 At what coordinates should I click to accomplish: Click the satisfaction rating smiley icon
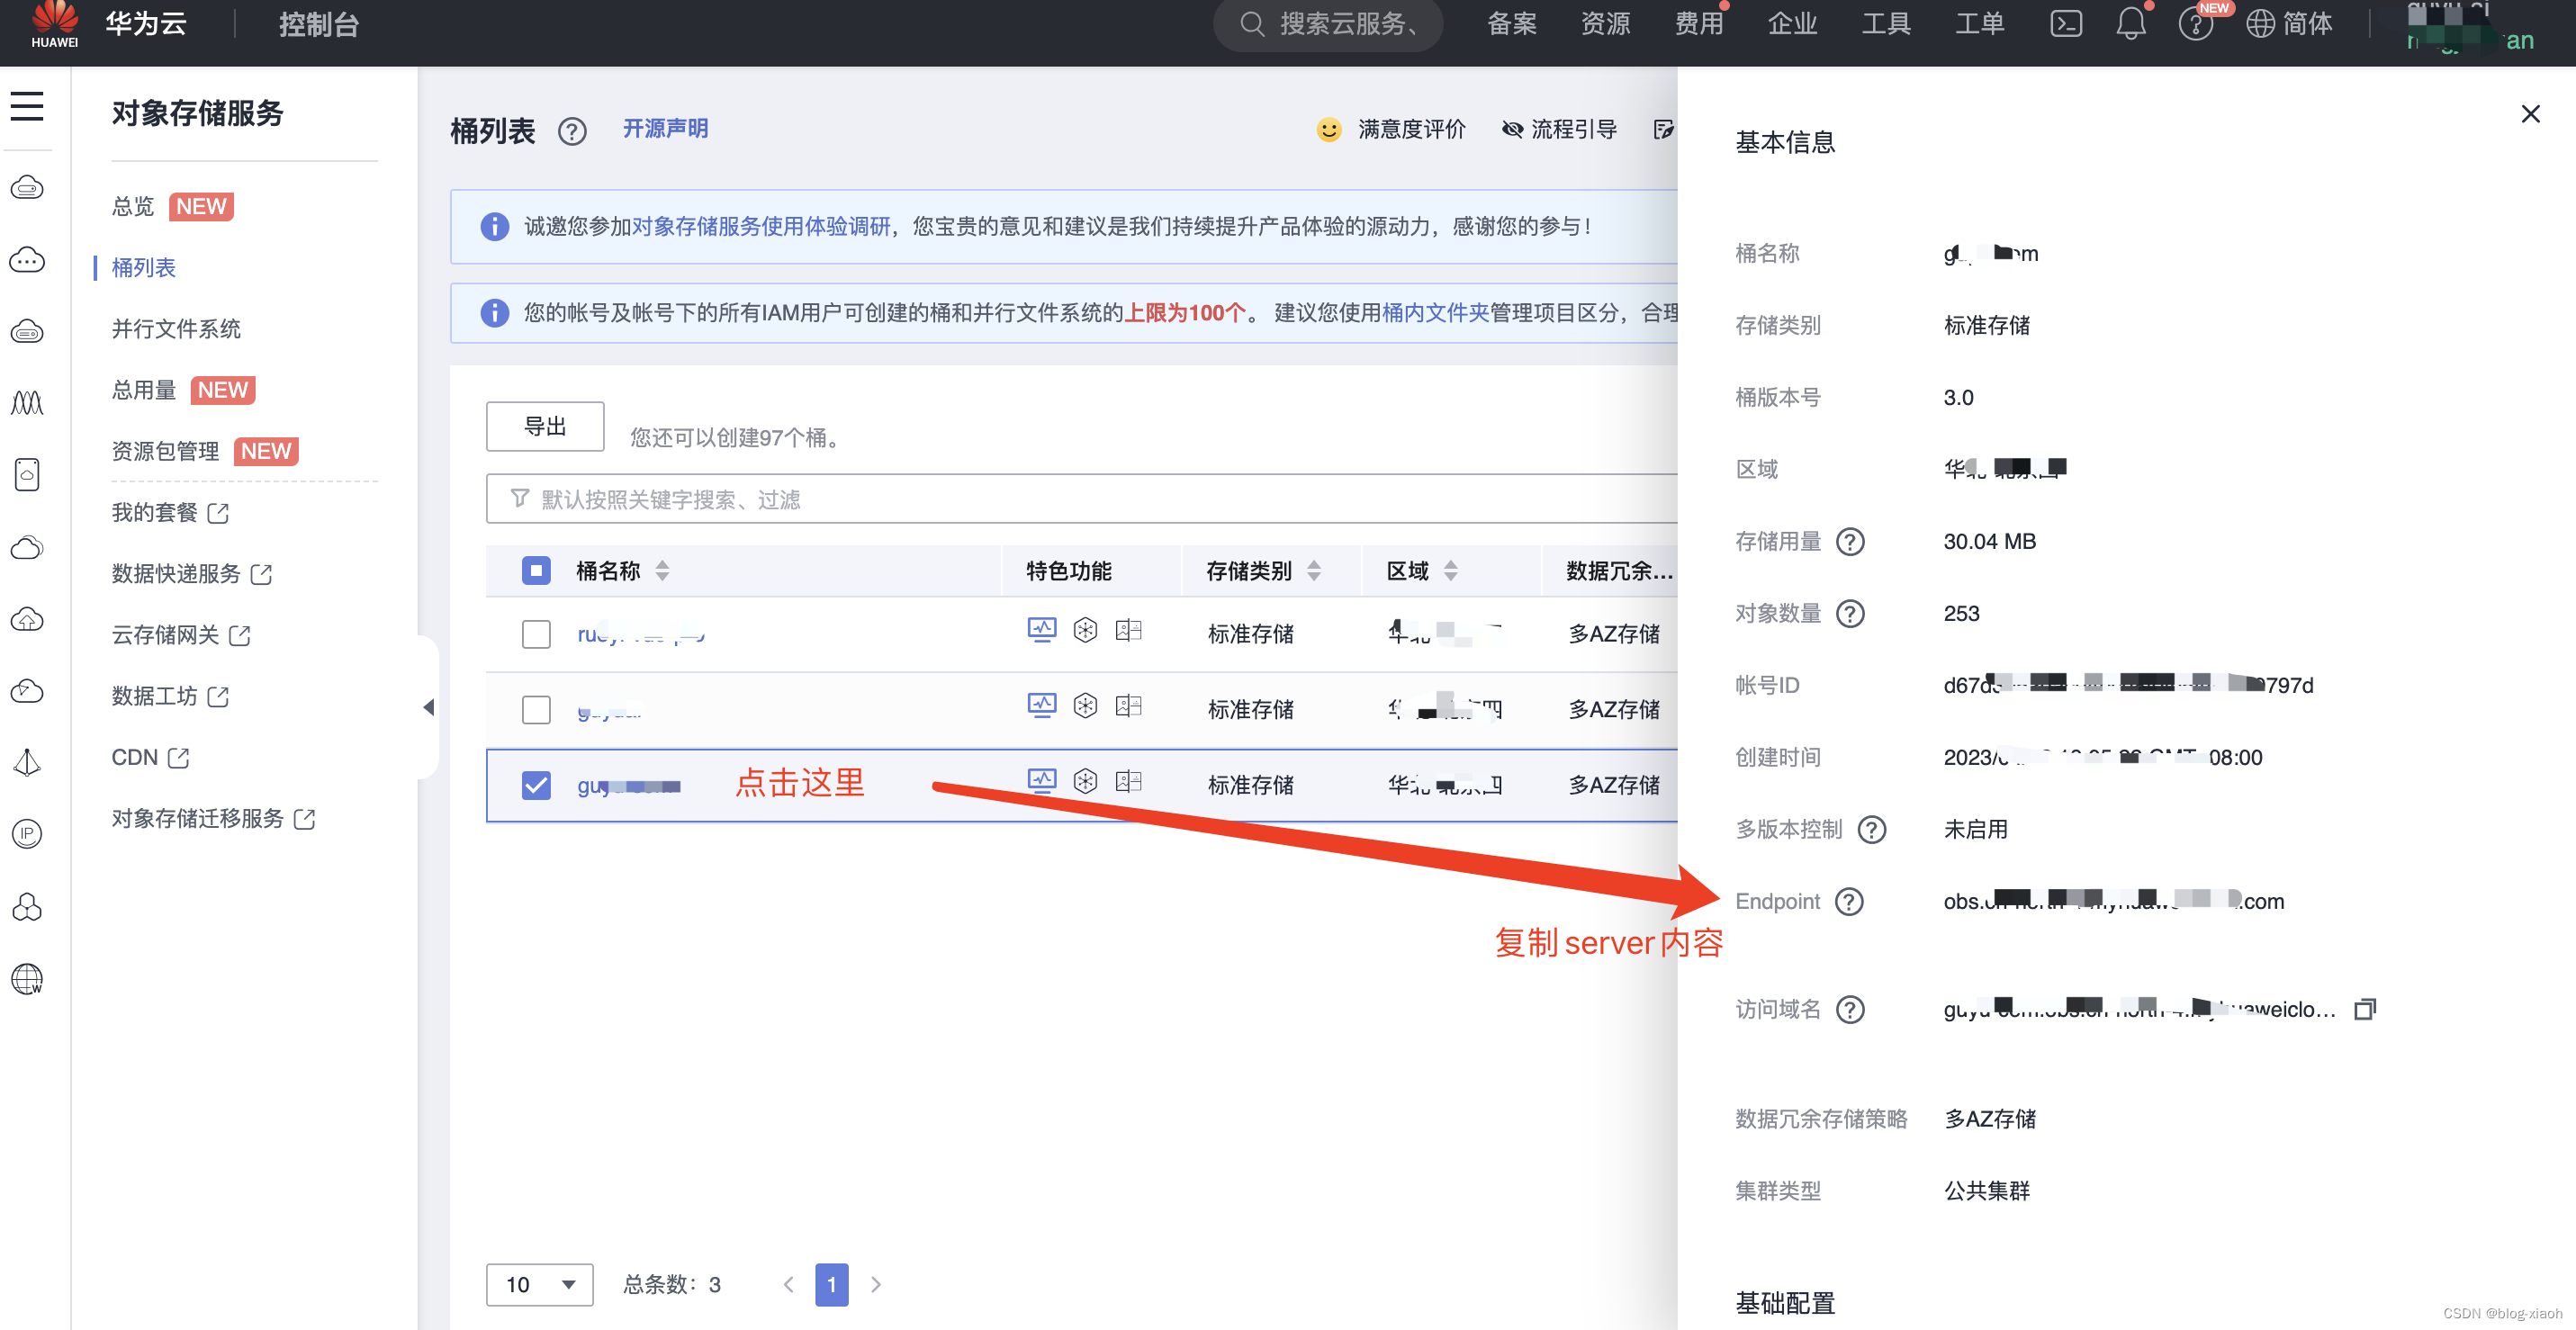[1328, 130]
